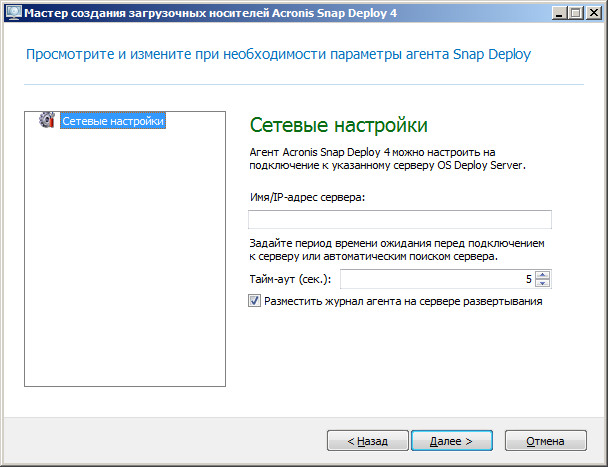Toggle Разместить журнал агента на сервере checkbox
This screenshot has height=467, width=608.
[x=254, y=301]
